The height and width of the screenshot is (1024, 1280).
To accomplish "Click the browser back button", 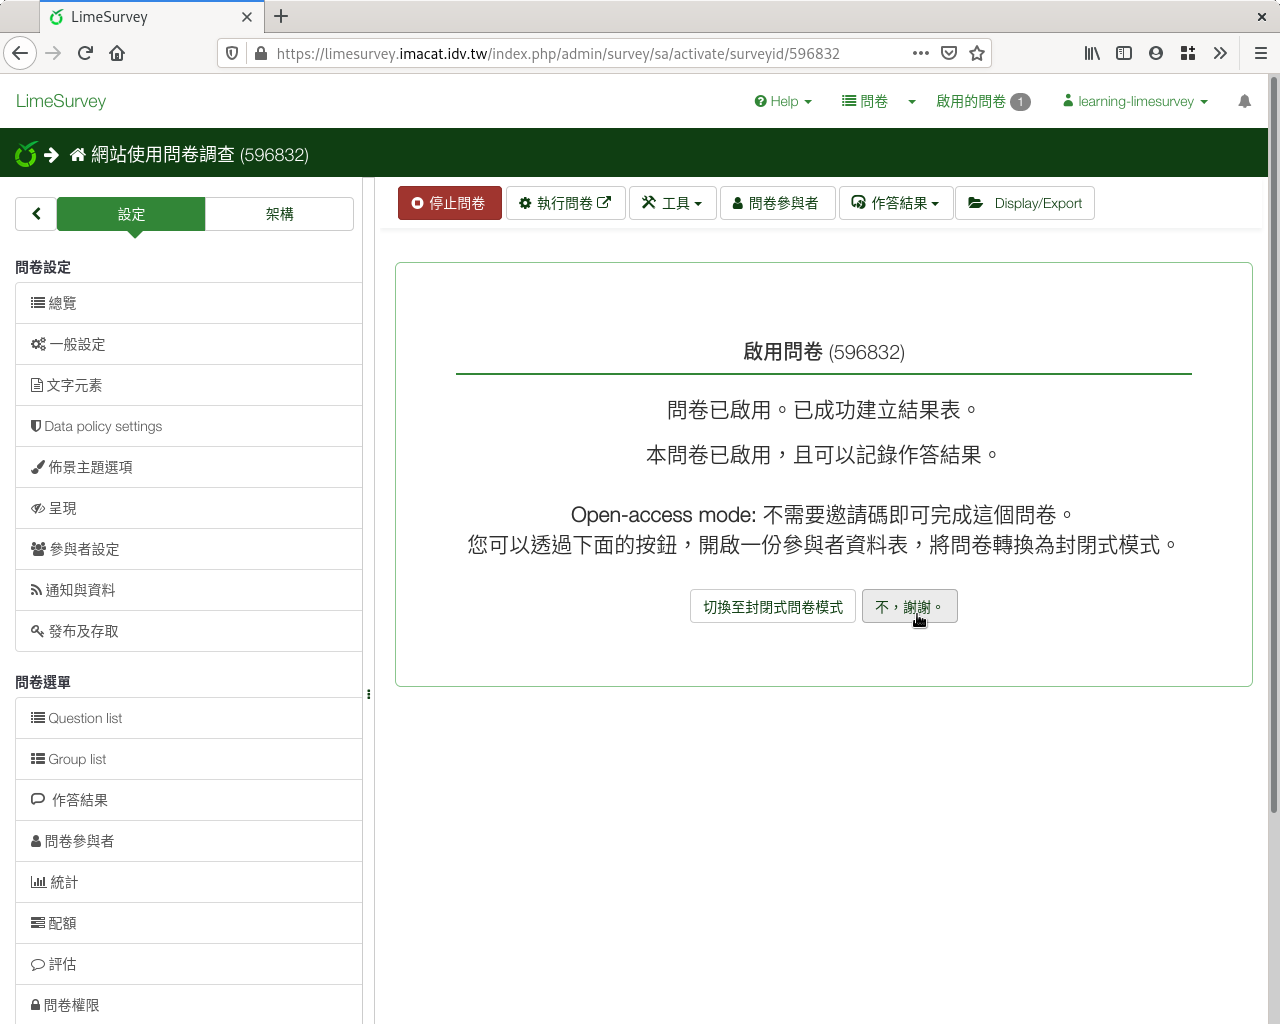I will (20, 53).
